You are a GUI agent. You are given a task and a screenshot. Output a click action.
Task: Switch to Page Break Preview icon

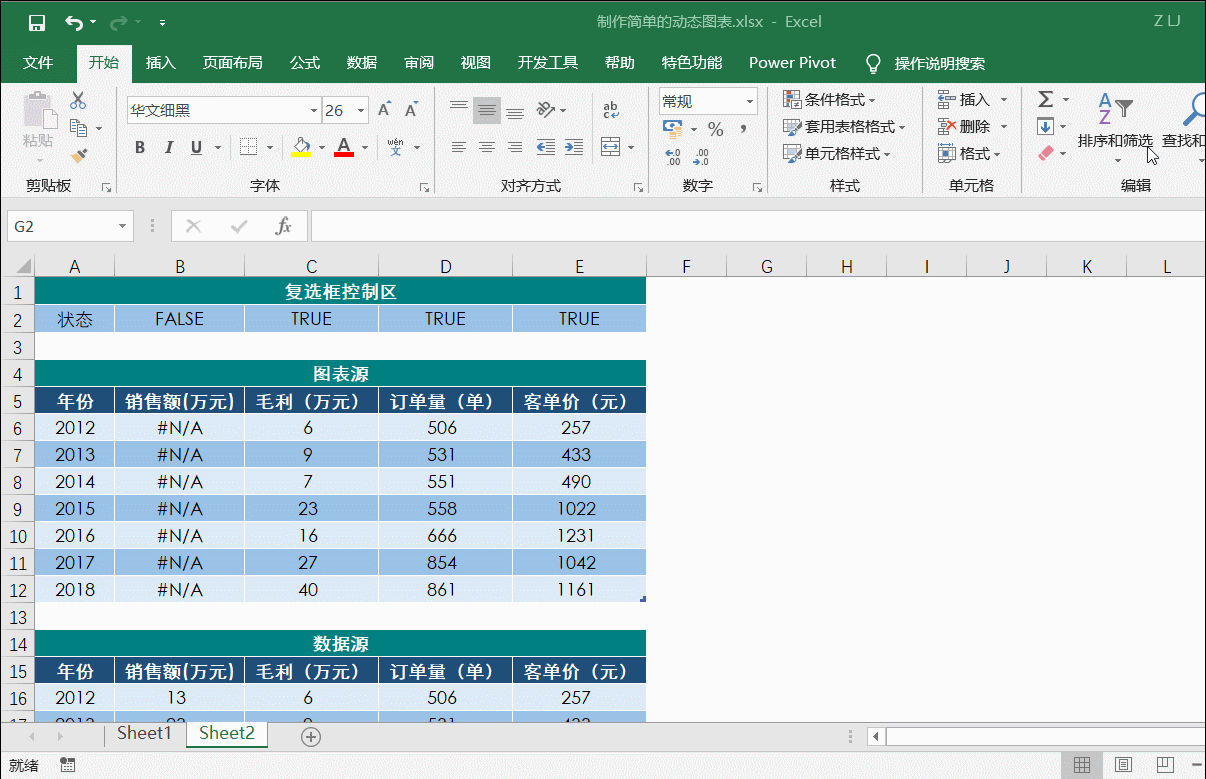[x=1164, y=765]
